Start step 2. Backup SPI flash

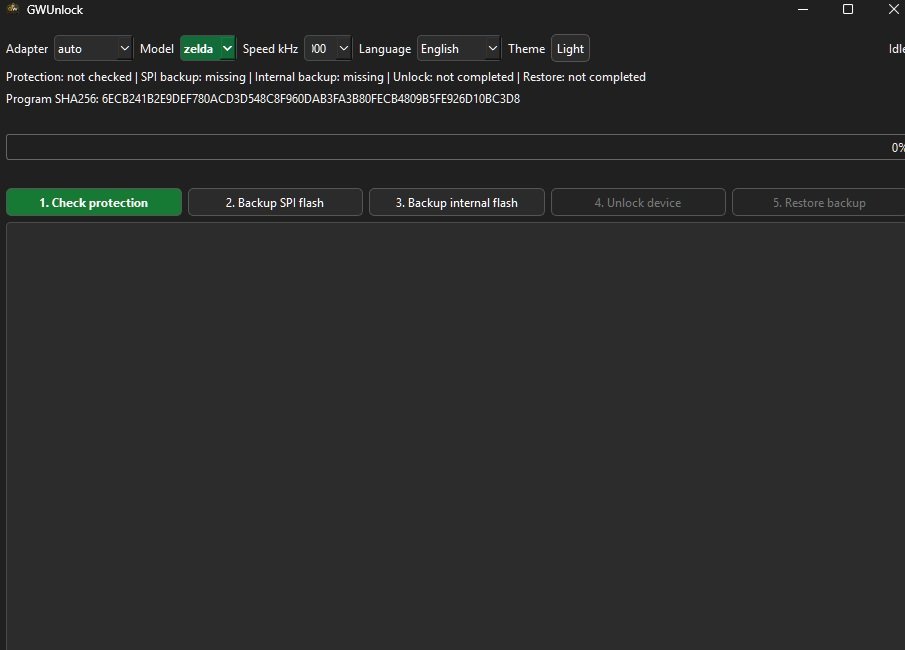(275, 203)
